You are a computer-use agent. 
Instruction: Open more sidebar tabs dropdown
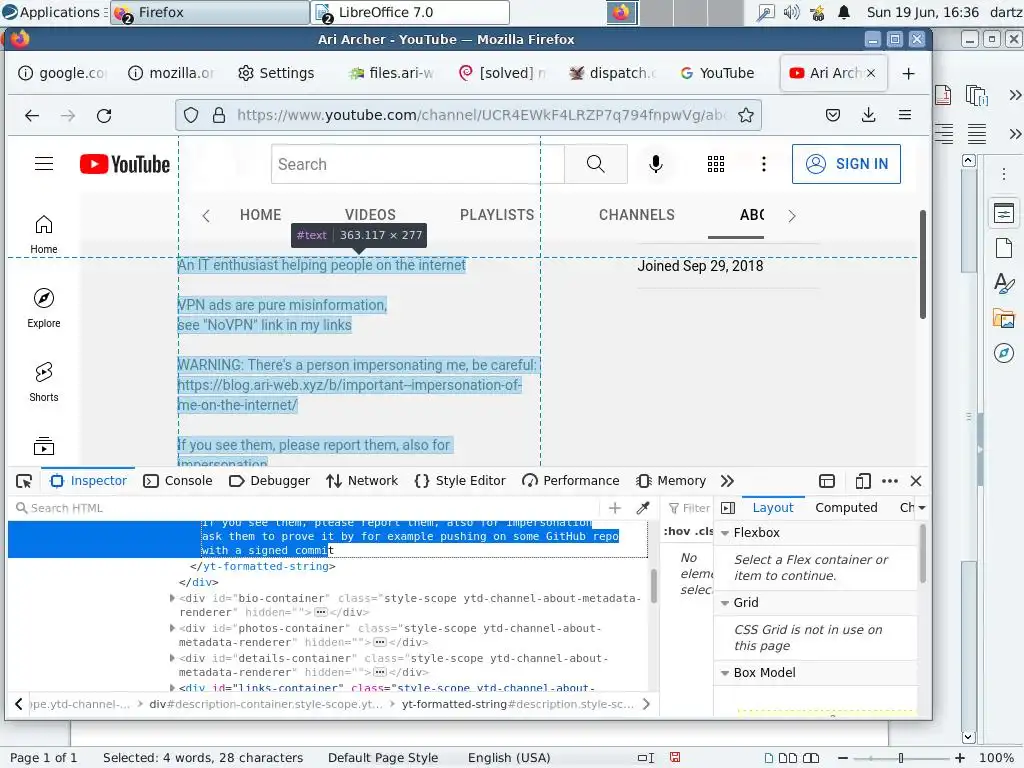point(921,508)
